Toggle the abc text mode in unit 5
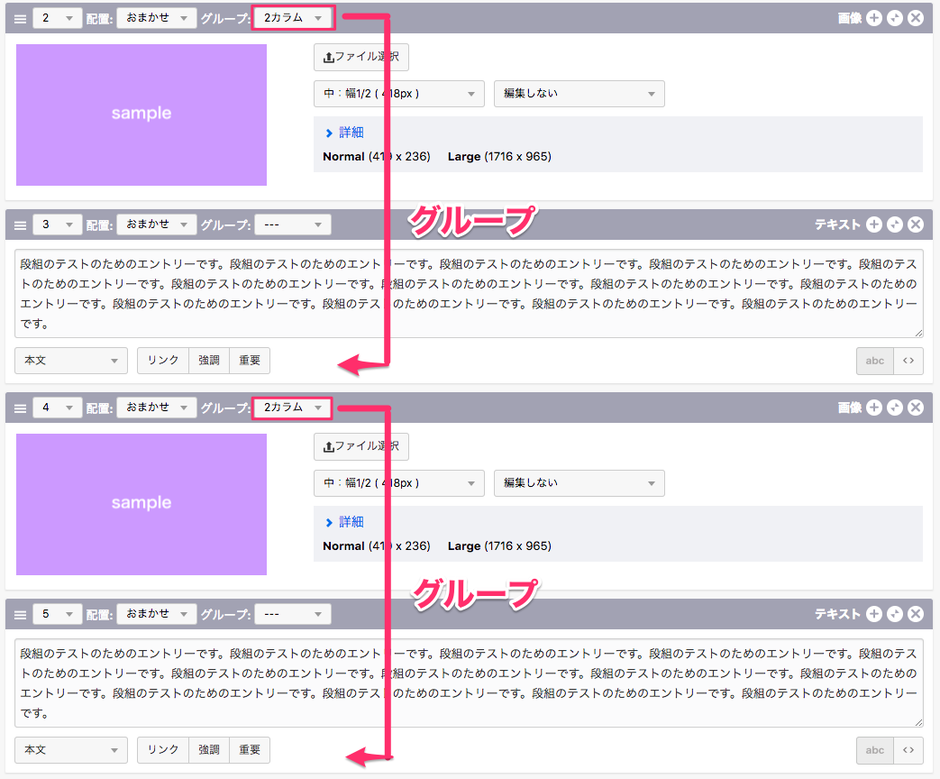This screenshot has height=779, width=940. point(874,750)
